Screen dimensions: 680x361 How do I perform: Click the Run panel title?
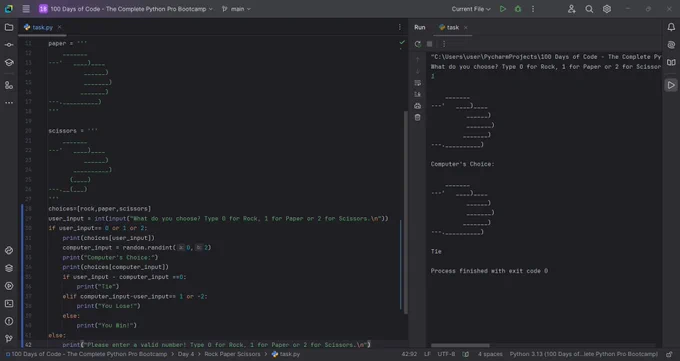point(419,27)
